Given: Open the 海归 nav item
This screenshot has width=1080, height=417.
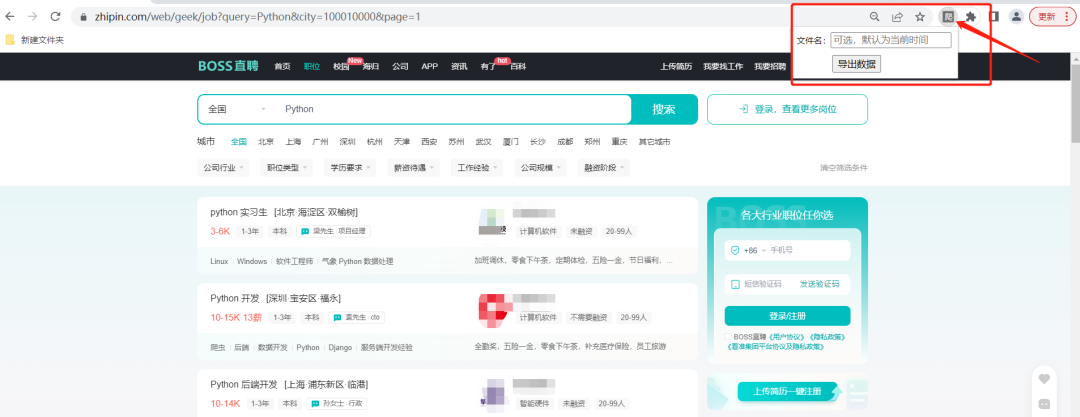Looking at the screenshot, I should click(371, 67).
